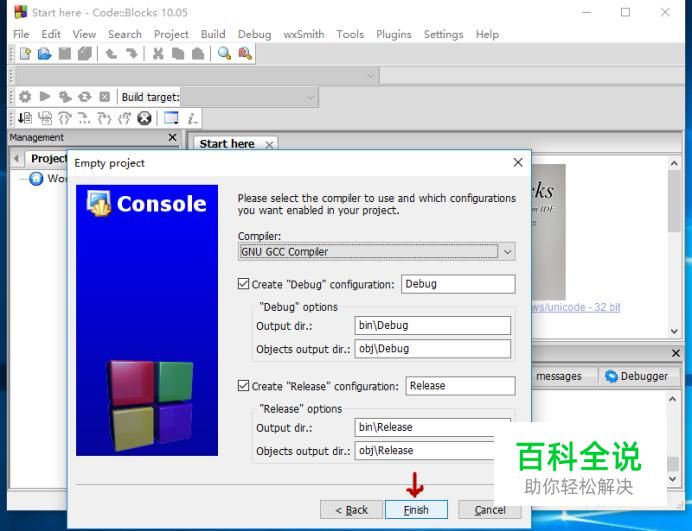Click the Run to cursor icon
The image size is (692, 531).
tap(45, 118)
